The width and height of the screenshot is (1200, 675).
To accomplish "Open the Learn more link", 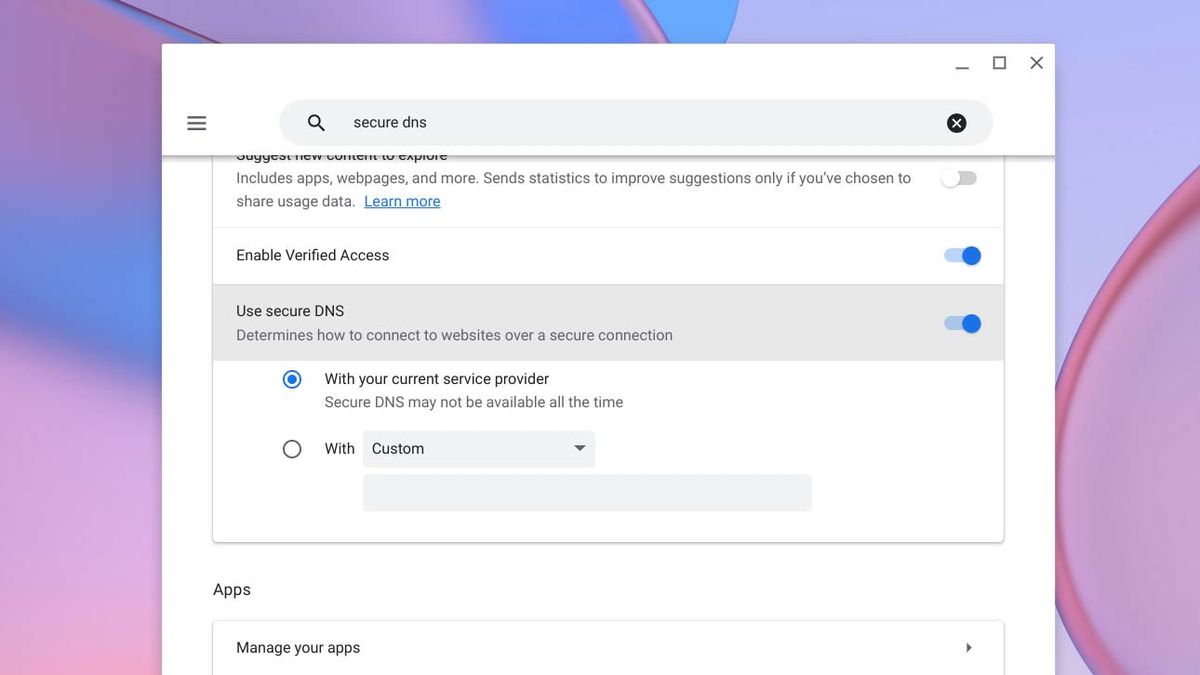I will click(402, 201).
